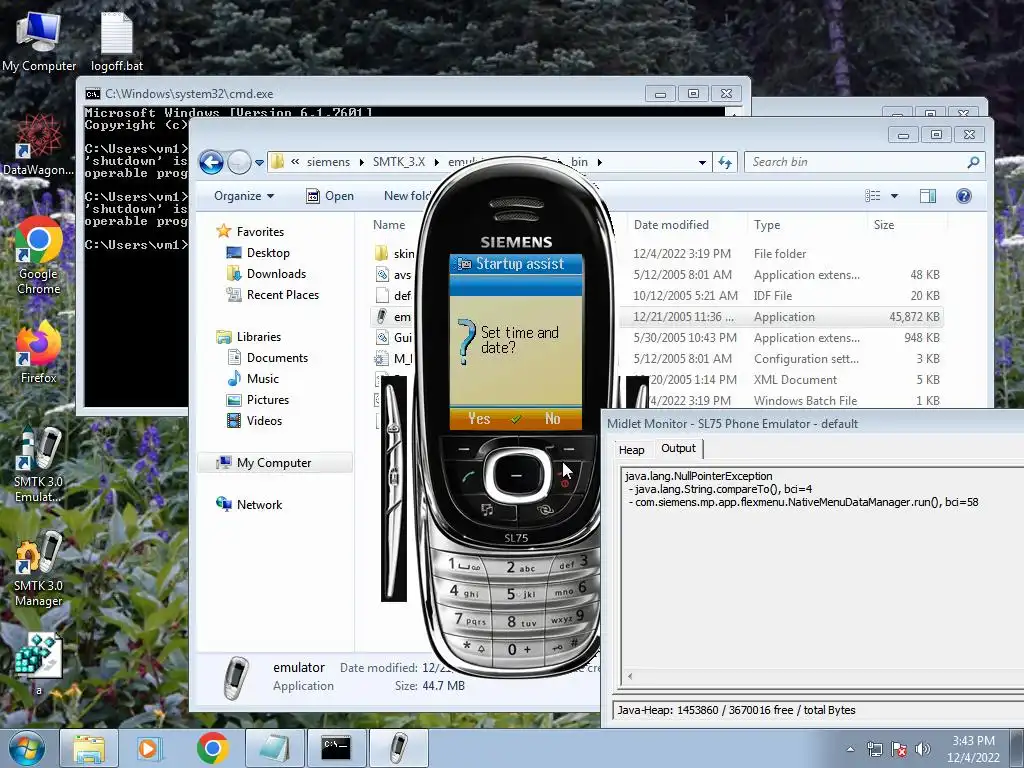Viewport: 1024px width, 768px height.
Task: Open view options dropdown arrow
Action: pyautogui.click(x=895, y=196)
